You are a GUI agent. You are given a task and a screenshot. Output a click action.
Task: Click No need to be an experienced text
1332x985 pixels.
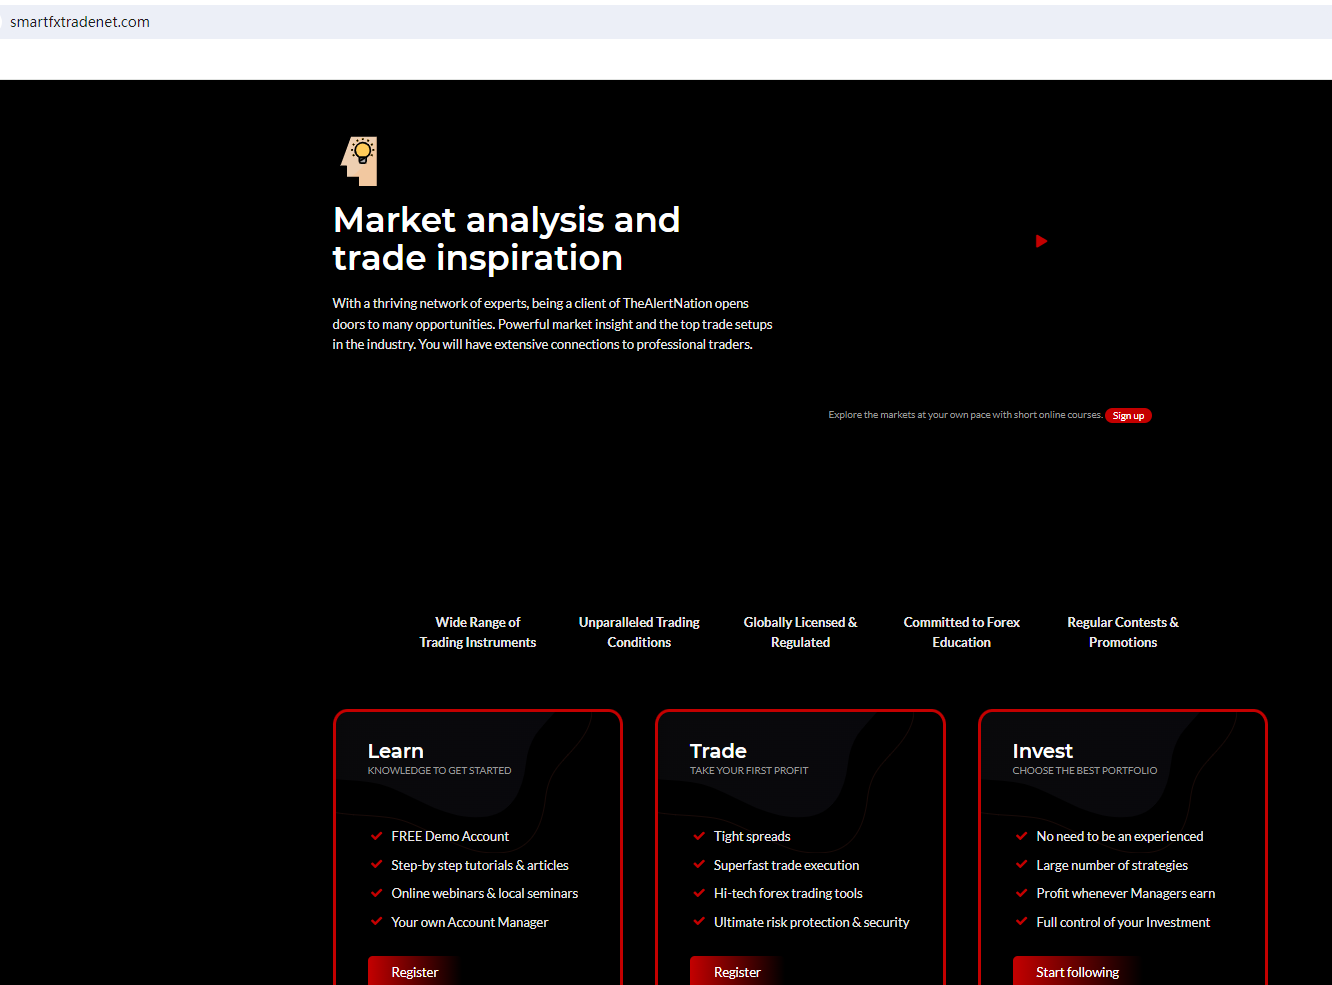[x=1120, y=836]
